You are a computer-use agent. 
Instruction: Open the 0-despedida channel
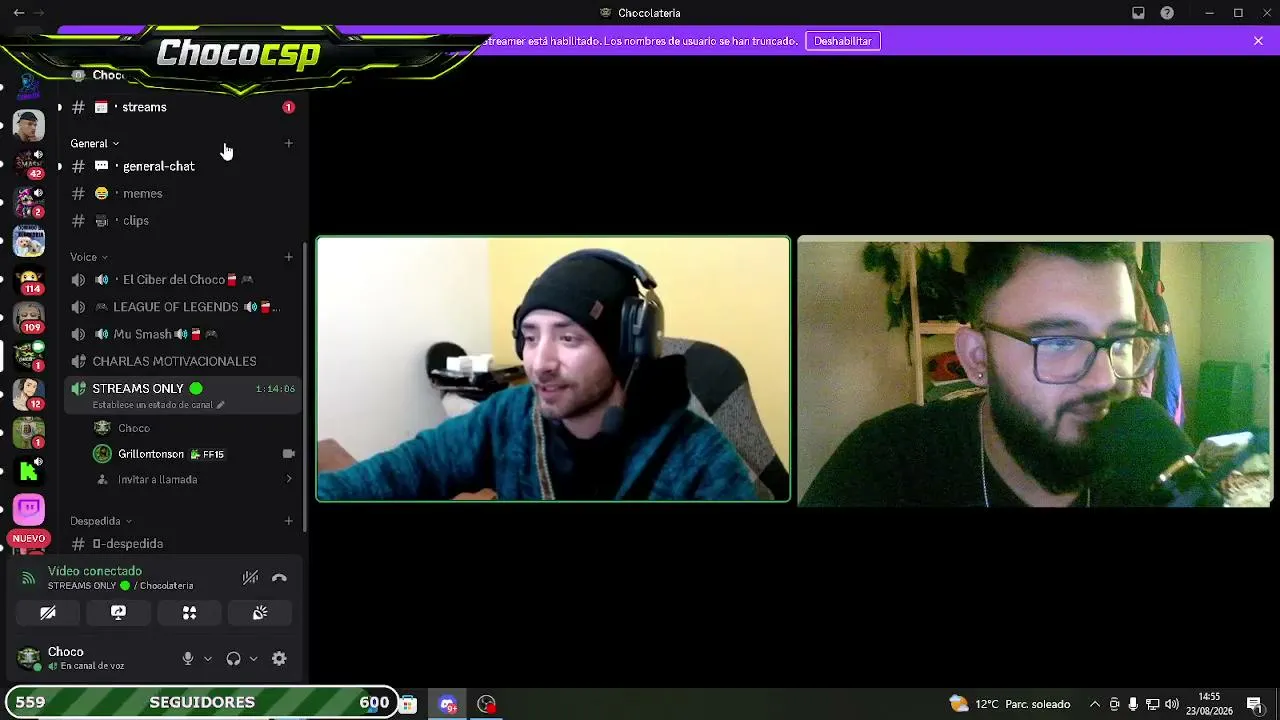click(182, 544)
